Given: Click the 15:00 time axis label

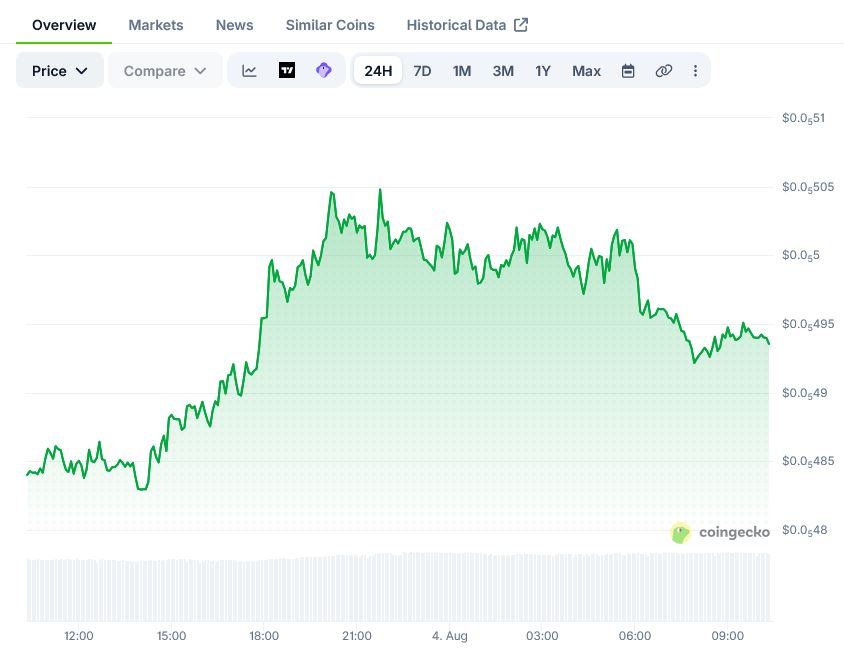Looking at the screenshot, I should pos(171,636).
